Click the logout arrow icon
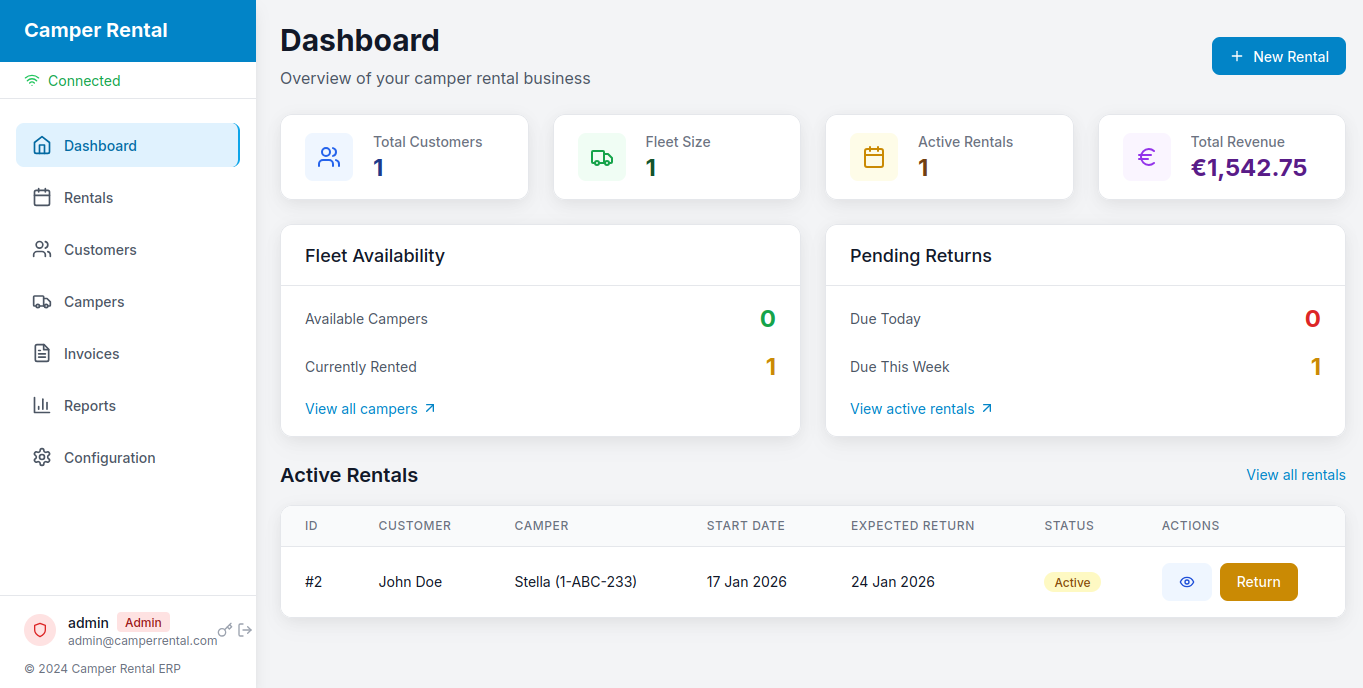 click(245, 630)
